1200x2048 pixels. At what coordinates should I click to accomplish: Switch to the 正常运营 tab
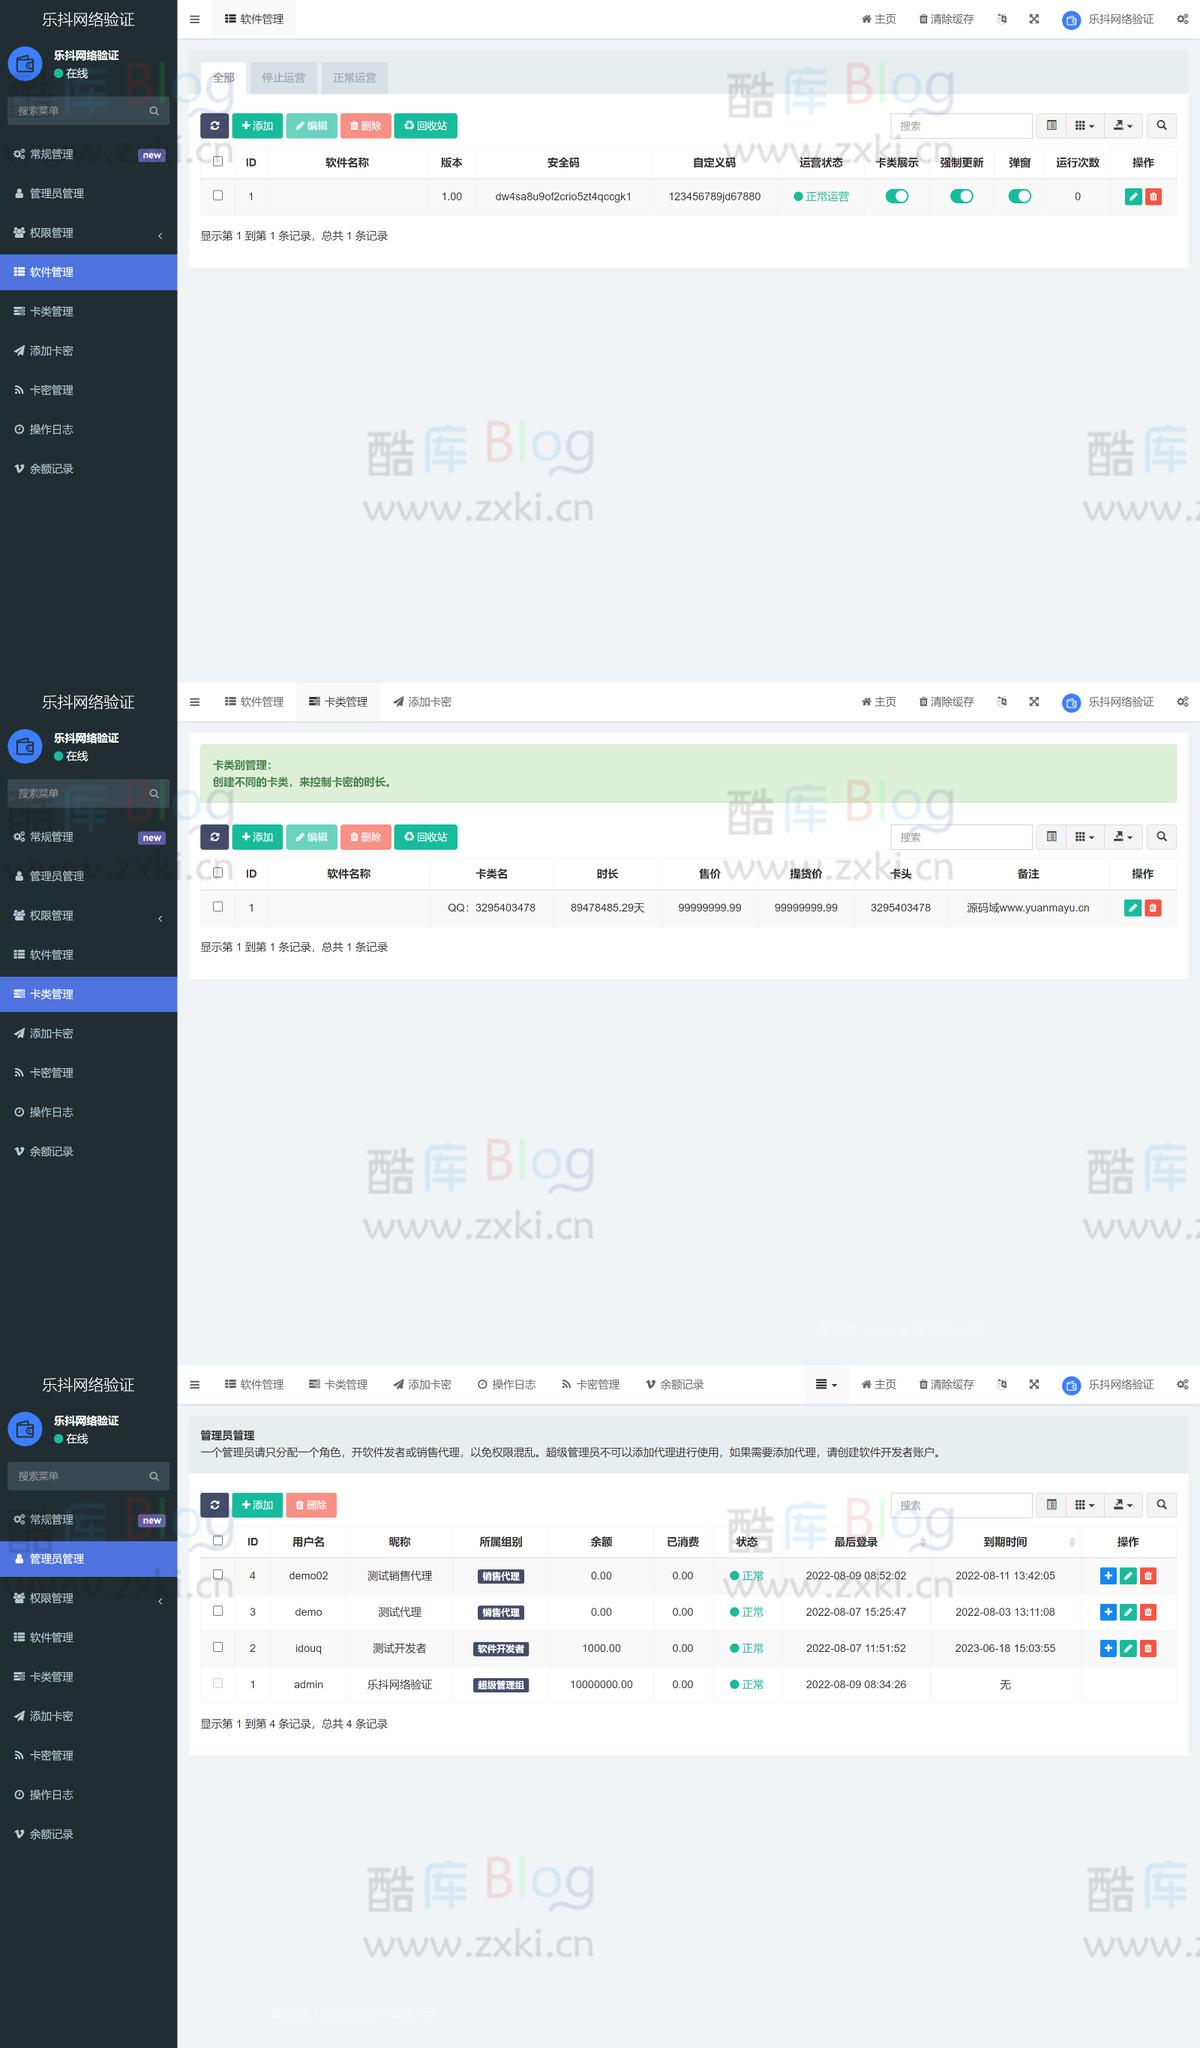tap(354, 77)
